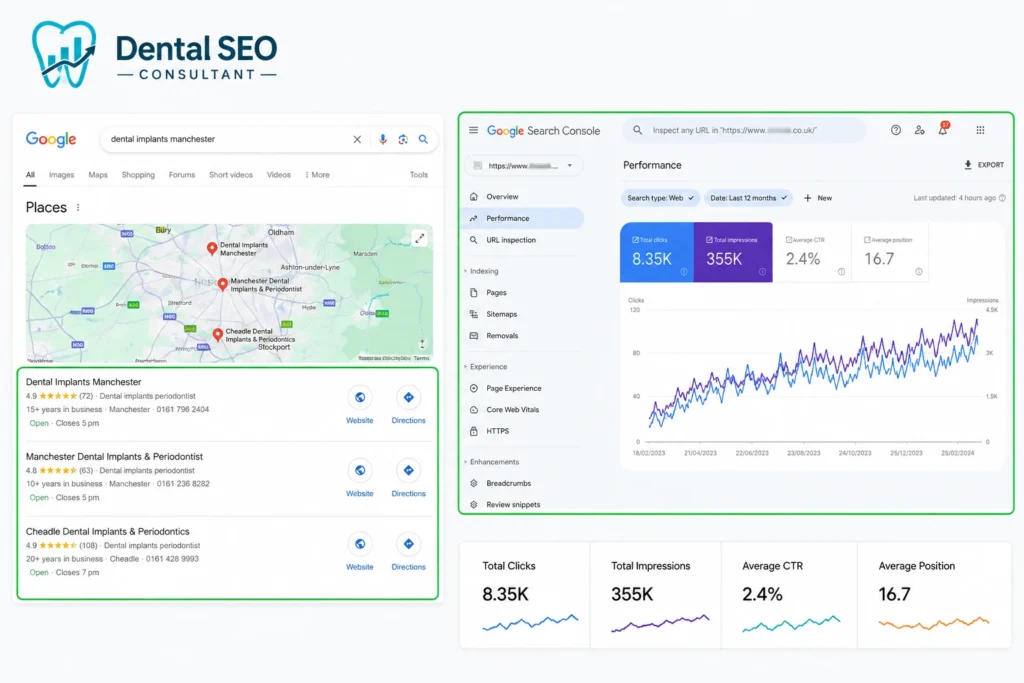Click the Total Clicks 8.35K summary card

(x=525, y=595)
